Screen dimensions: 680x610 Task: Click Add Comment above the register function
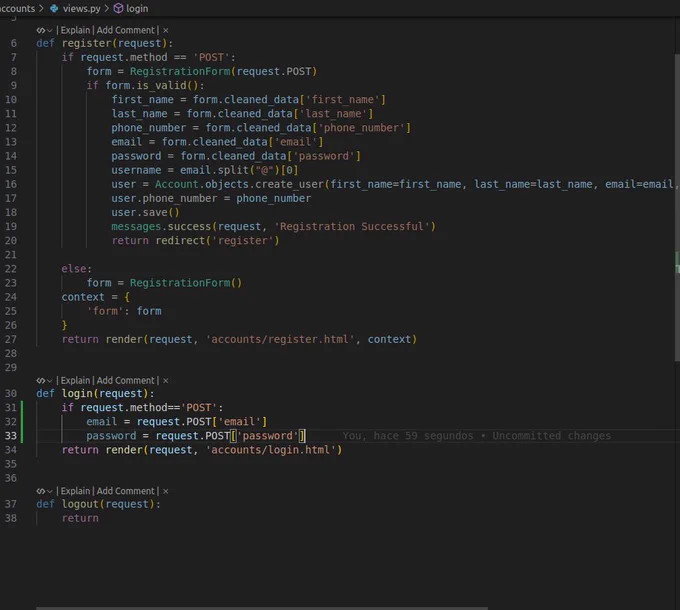tap(125, 30)
